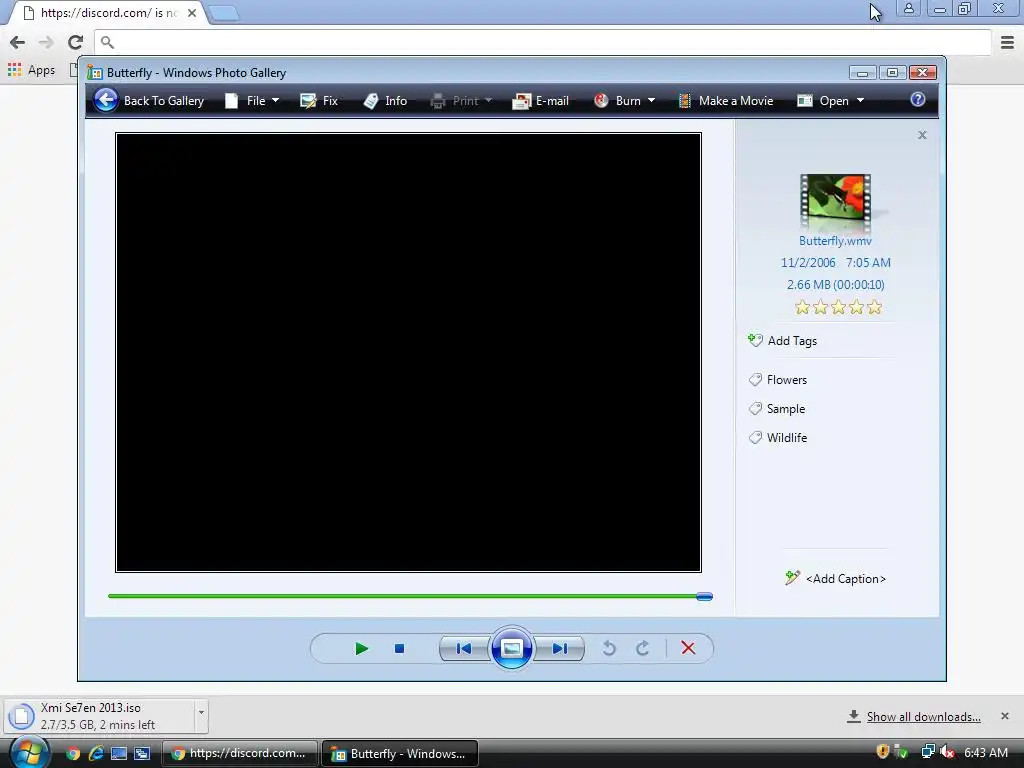Viewport: 1024px width, 768px height.
Task: Click security shield tray icon
Action: (x=883, y=752)
